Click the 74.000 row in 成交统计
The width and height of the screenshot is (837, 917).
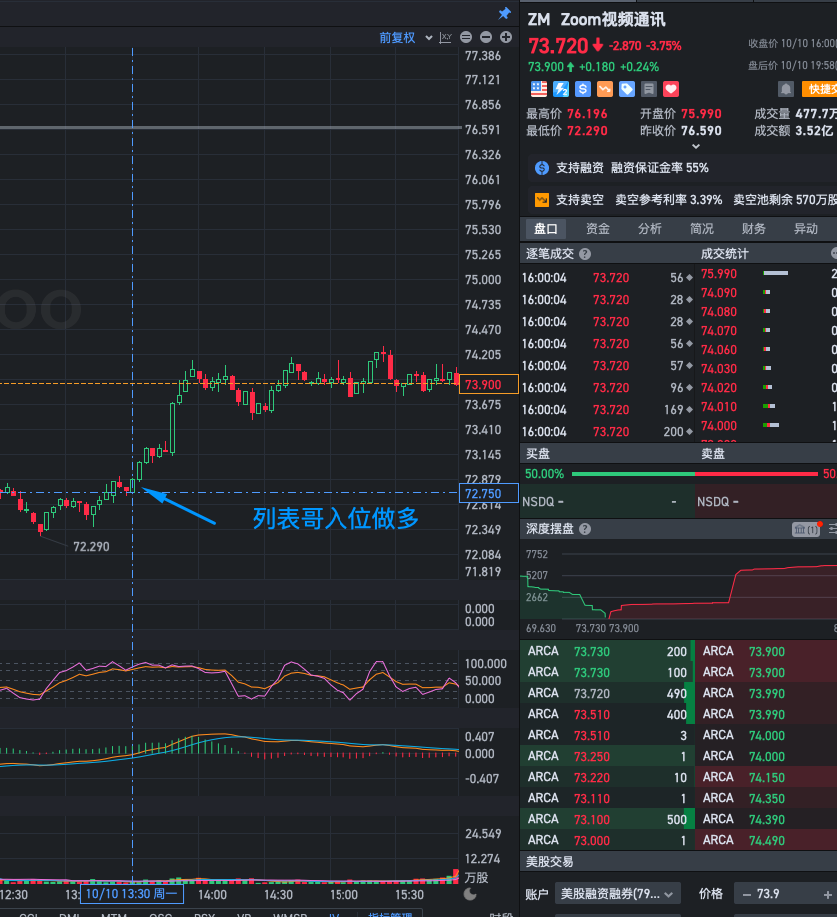[x=767, y=426]
